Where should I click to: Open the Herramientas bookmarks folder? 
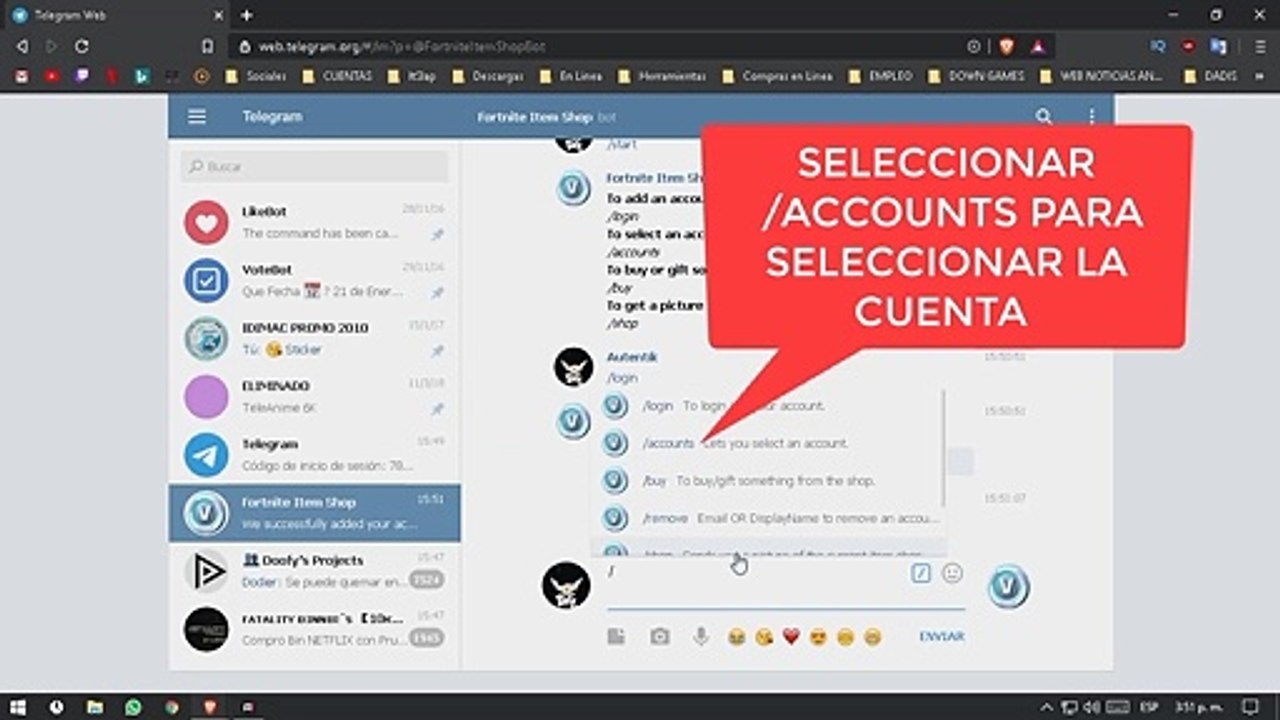(662, 76)
